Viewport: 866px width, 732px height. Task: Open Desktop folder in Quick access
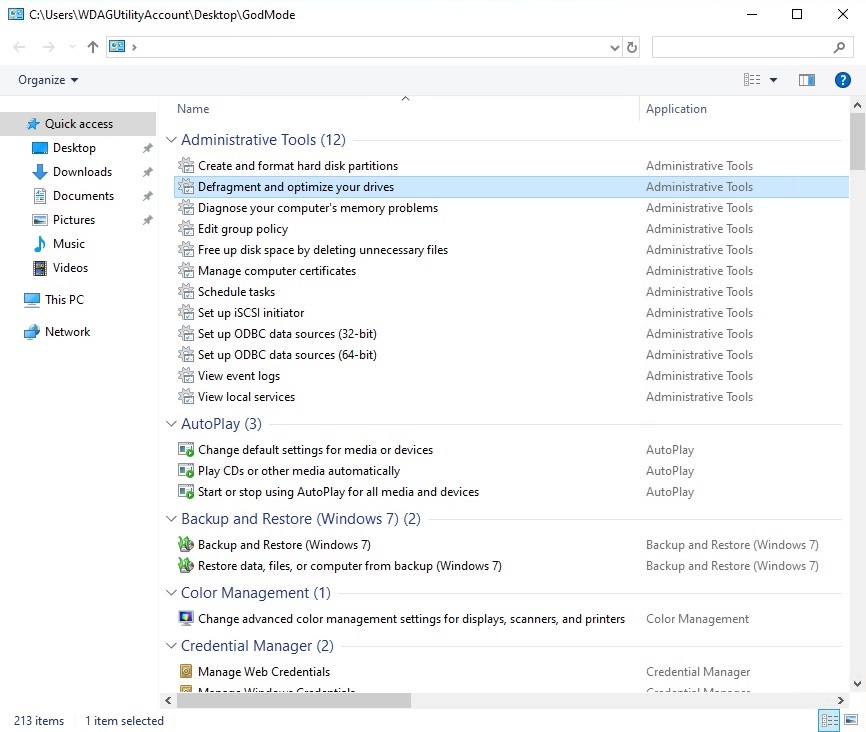[x=74, y=148]
